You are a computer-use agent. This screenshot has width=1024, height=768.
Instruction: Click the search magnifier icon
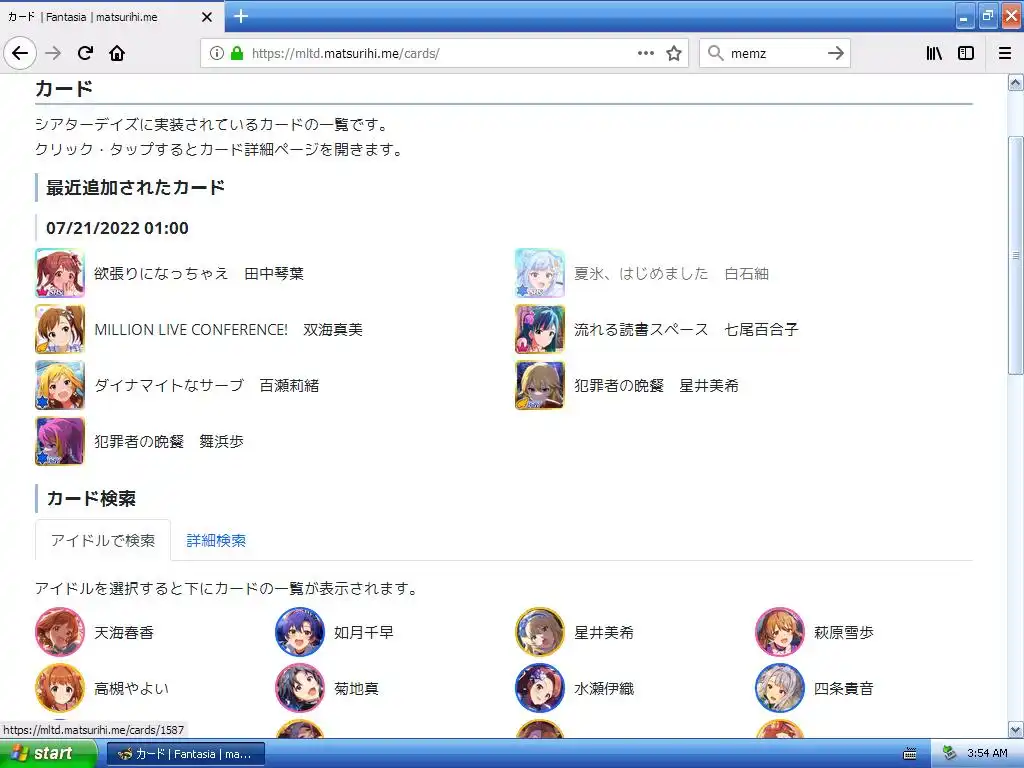pyautogui.click(x=716, y=53)
